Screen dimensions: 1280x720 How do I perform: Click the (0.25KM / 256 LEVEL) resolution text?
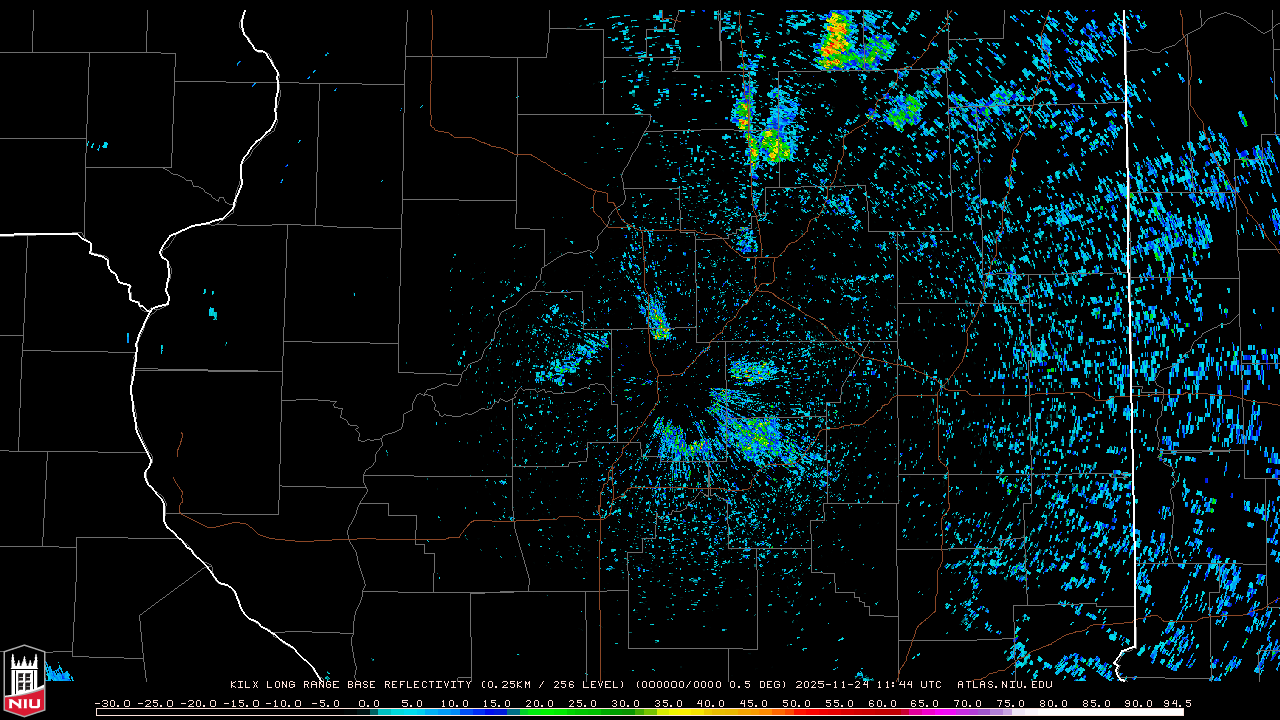[552, 685]
